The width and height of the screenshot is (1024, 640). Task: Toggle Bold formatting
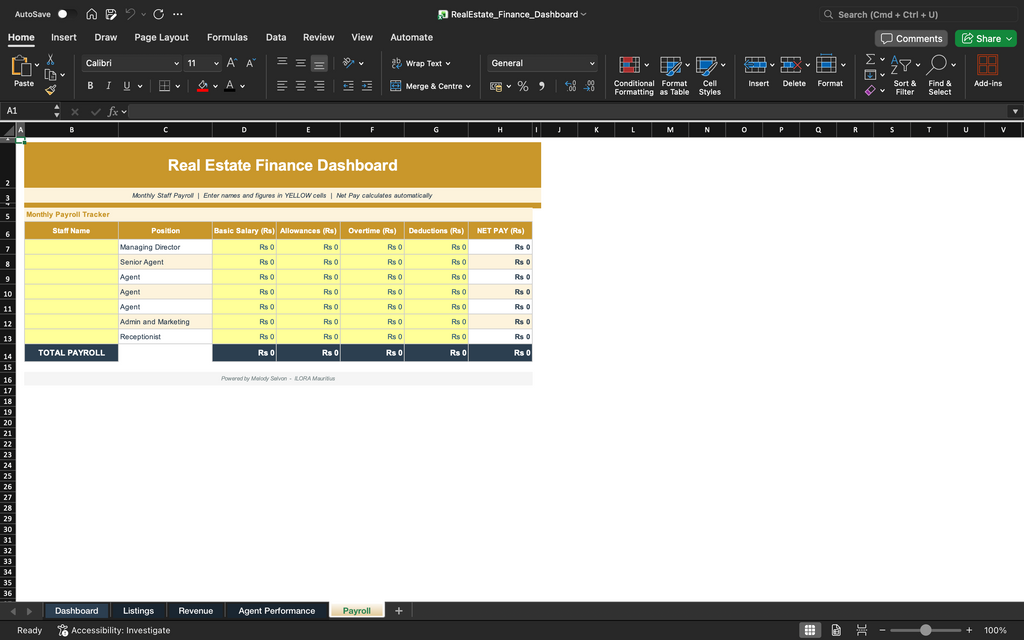click(90, 86)
